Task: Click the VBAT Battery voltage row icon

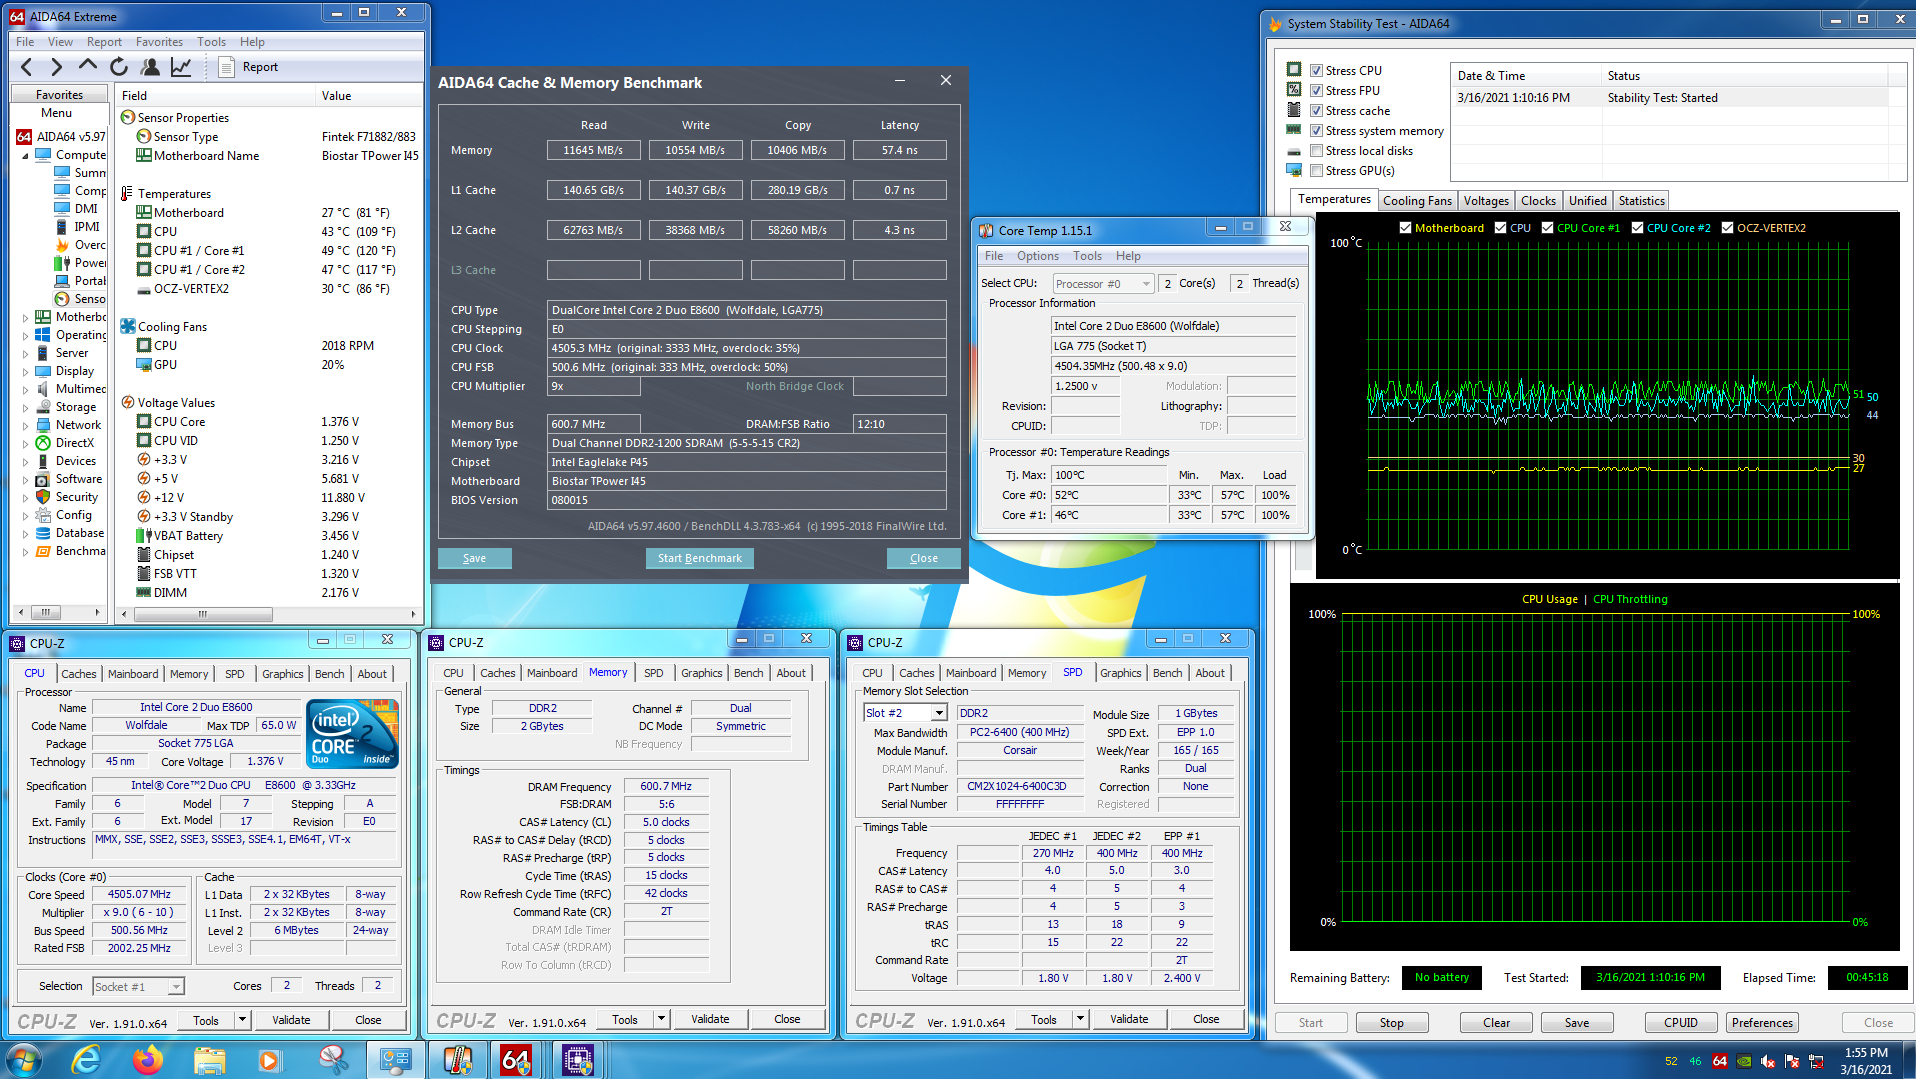Action: (x=144, y=536)
